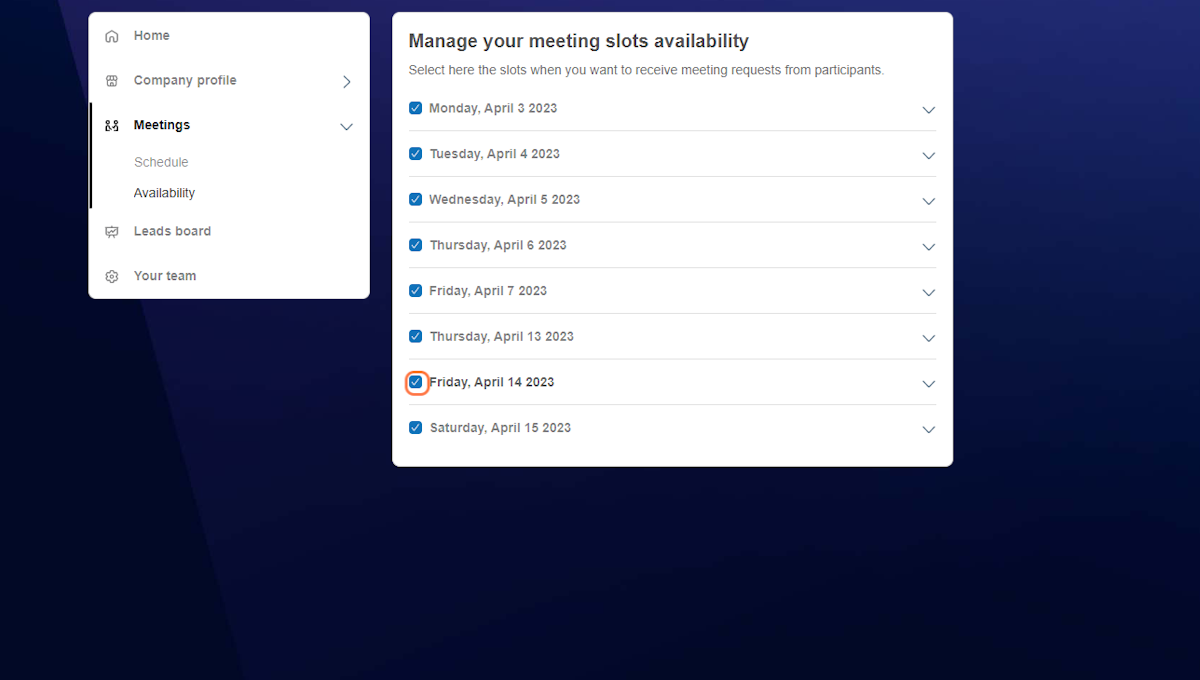Uncheck the highlighted Friday, April 14 checkbox
Image resolution: width=1200 pixels, height=680 pixels.
coord(415,382)
